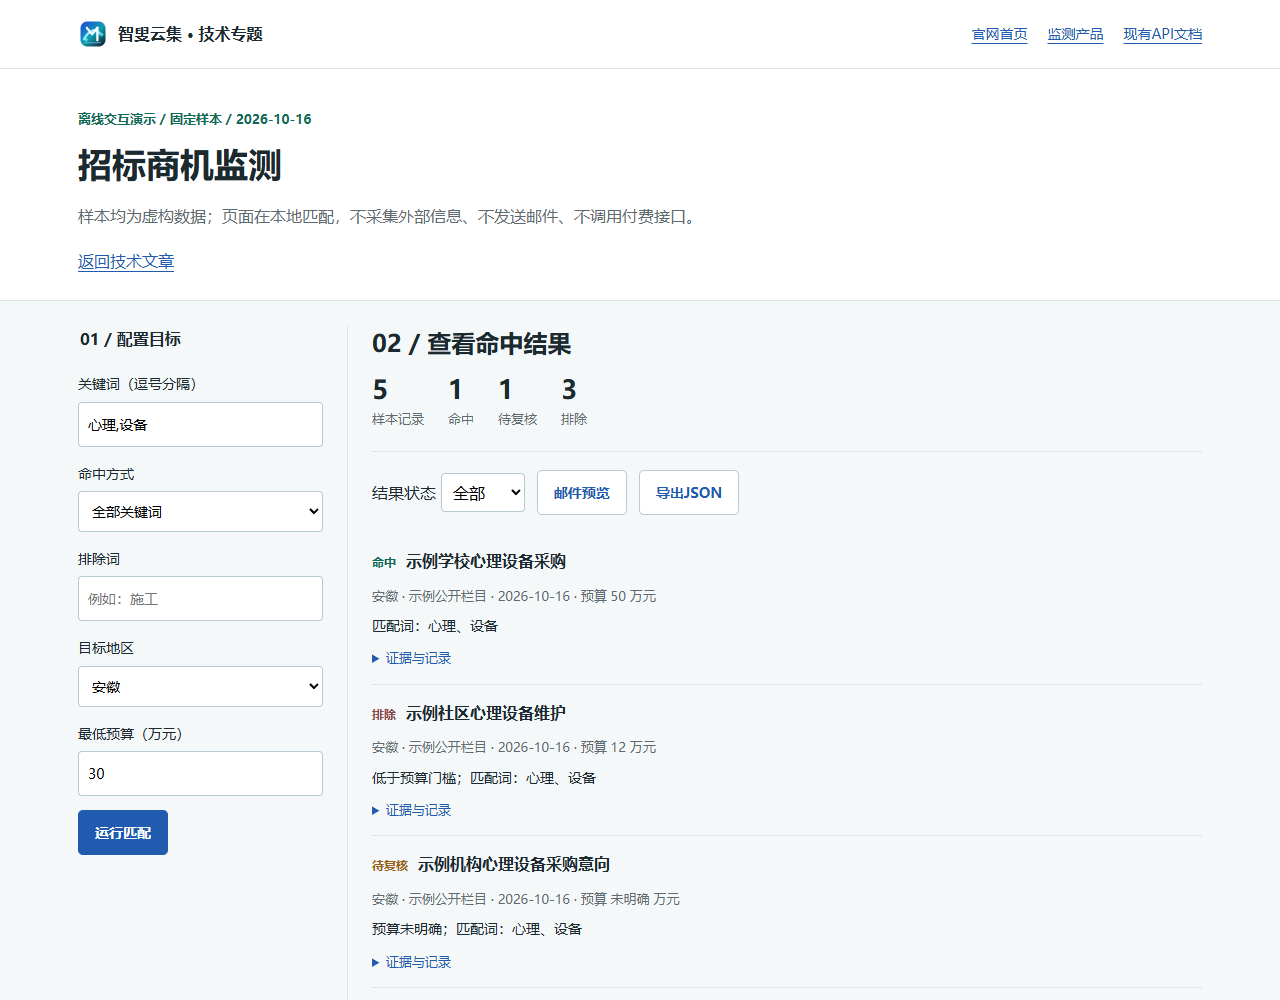Click the 02 / 查看命中结果 heading
This screenshot has height=1000, width=1280.
[471, 344]
